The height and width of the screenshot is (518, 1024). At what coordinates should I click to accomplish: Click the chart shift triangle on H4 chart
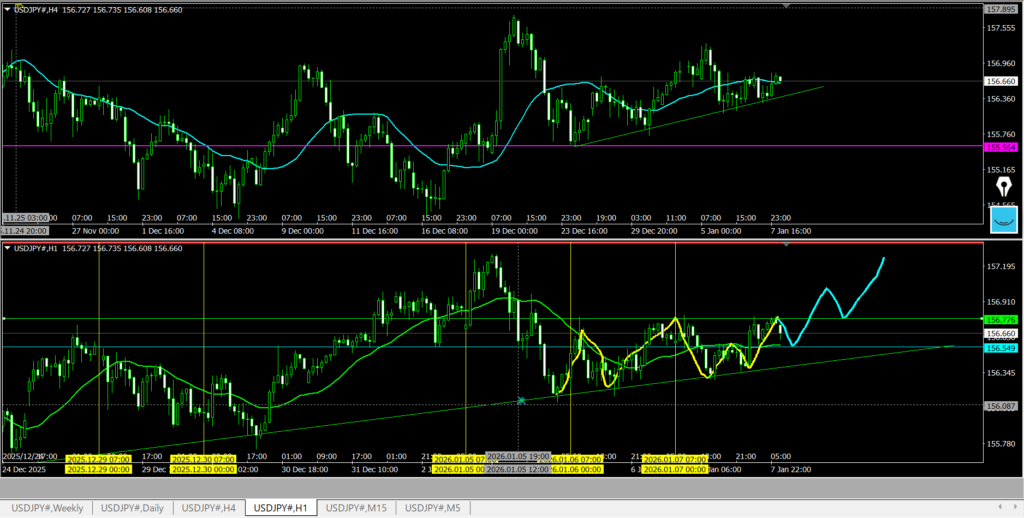coord(786,7)
